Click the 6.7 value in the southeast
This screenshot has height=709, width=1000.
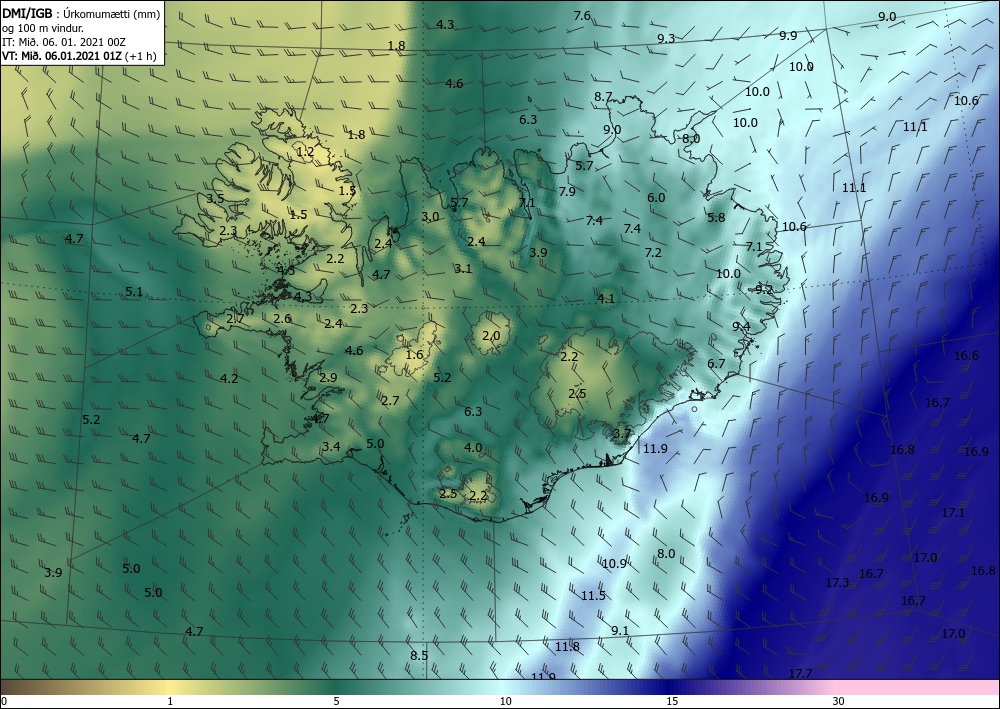click(x=716, y=363)
